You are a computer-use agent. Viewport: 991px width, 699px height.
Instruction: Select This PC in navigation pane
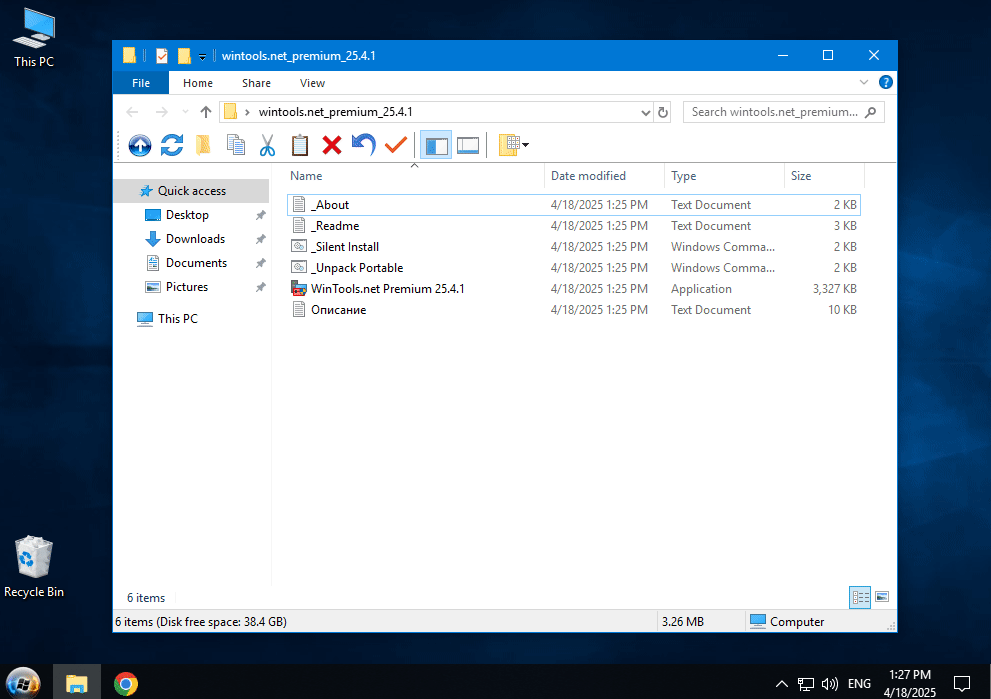178,319
